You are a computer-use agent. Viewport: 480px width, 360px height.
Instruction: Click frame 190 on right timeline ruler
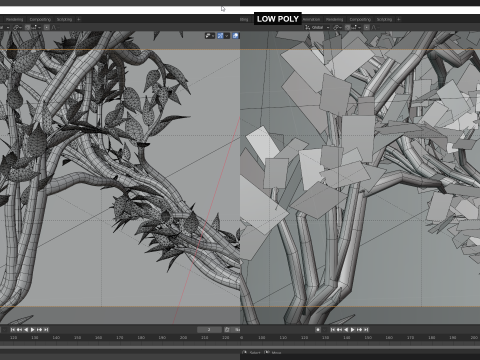pos(453,338)
